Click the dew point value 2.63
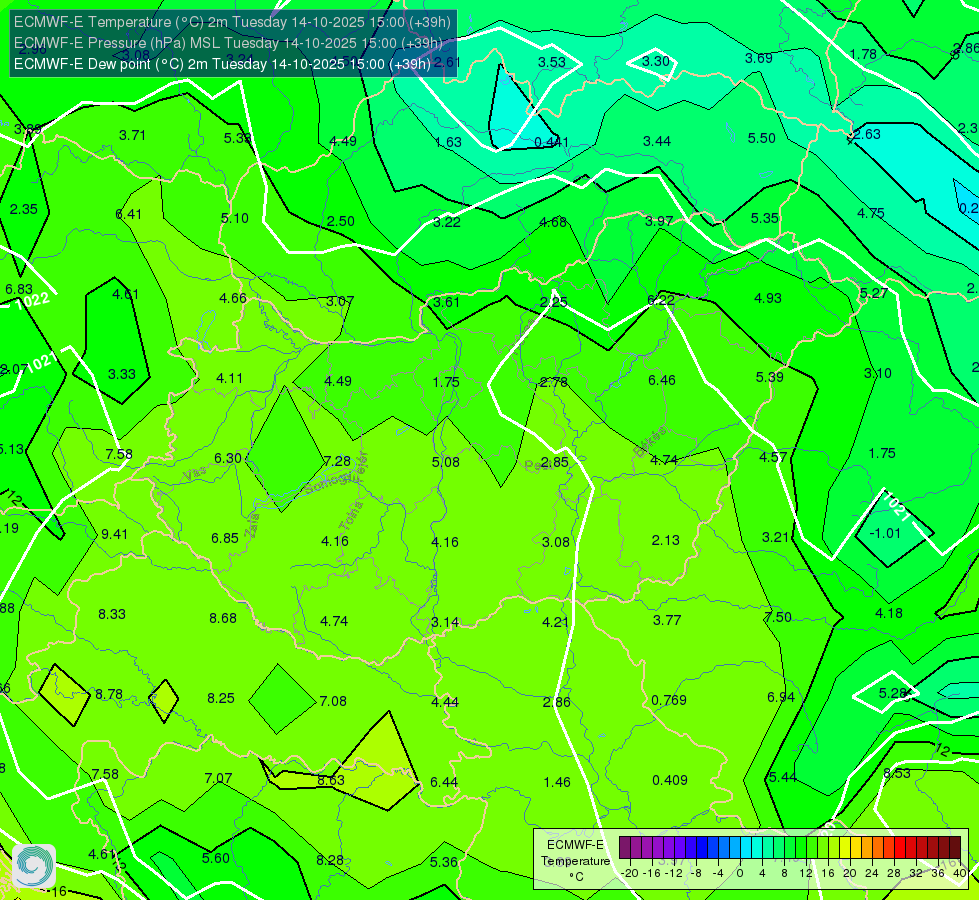 click(867, 134)
